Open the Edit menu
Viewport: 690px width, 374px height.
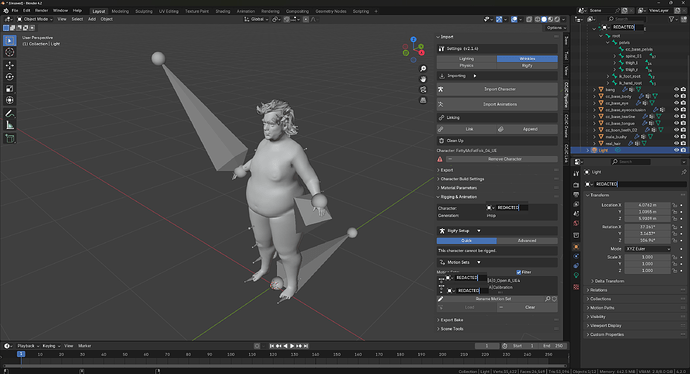point(26,11)
